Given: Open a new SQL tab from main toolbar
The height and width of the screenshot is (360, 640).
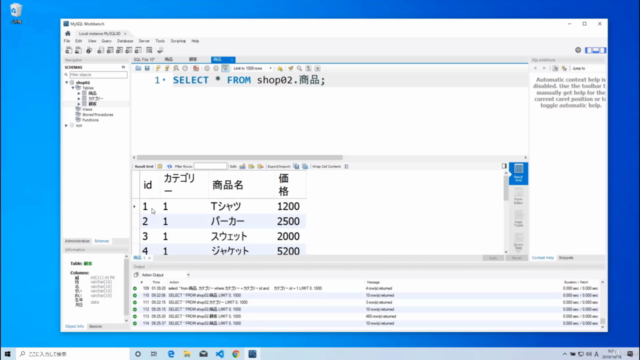Looking at the screenshot, I should [x=69, y=50].
